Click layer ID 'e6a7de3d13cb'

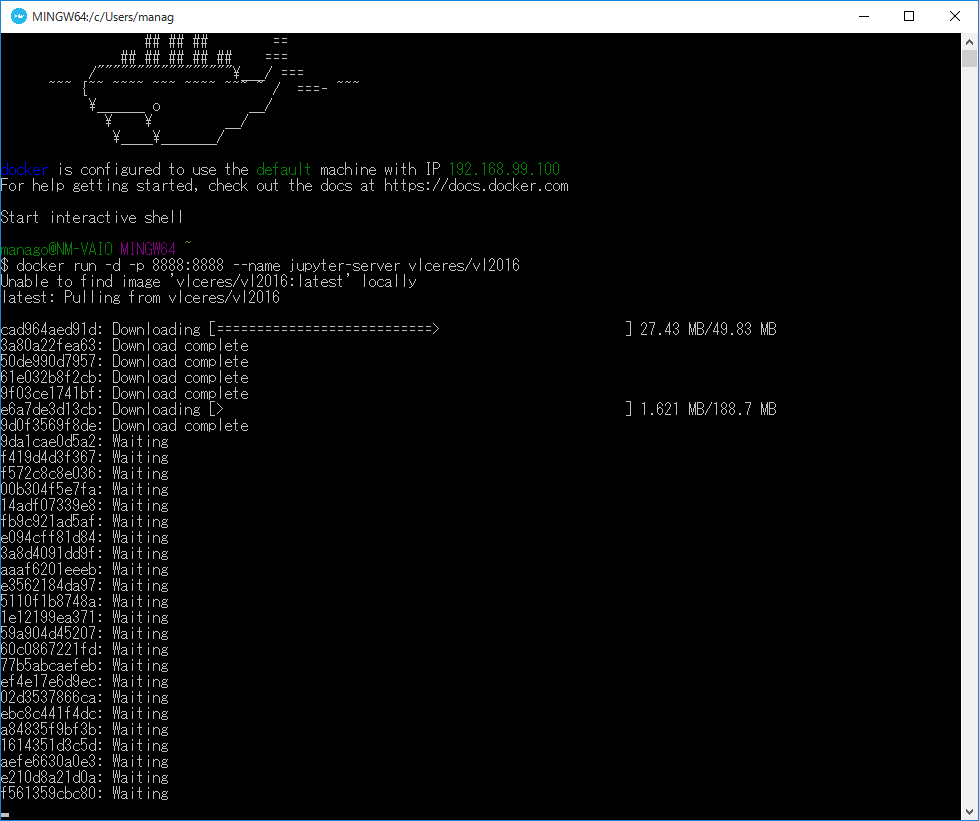(49, 409)
